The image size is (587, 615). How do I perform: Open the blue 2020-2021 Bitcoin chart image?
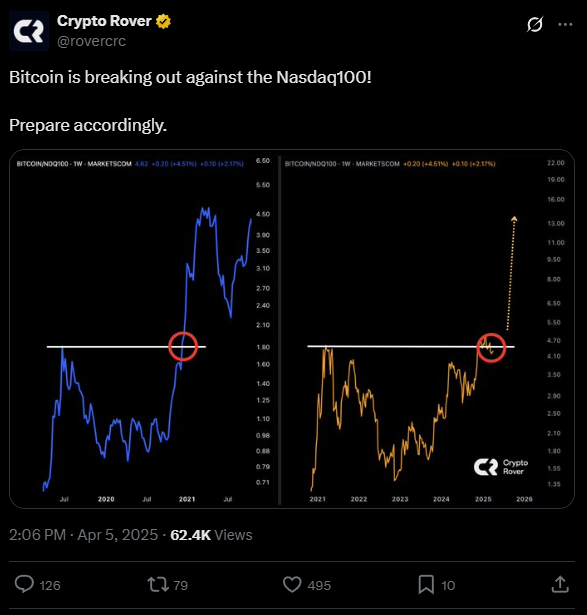(144, 329)
